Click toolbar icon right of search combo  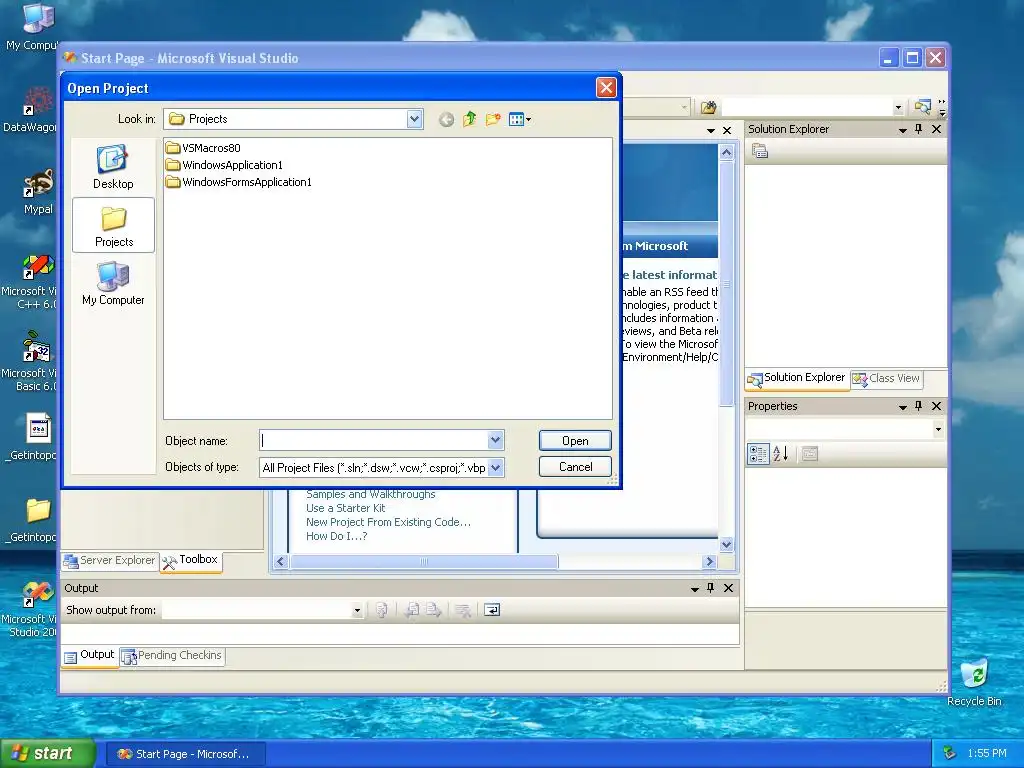click(x=923, y=107)
